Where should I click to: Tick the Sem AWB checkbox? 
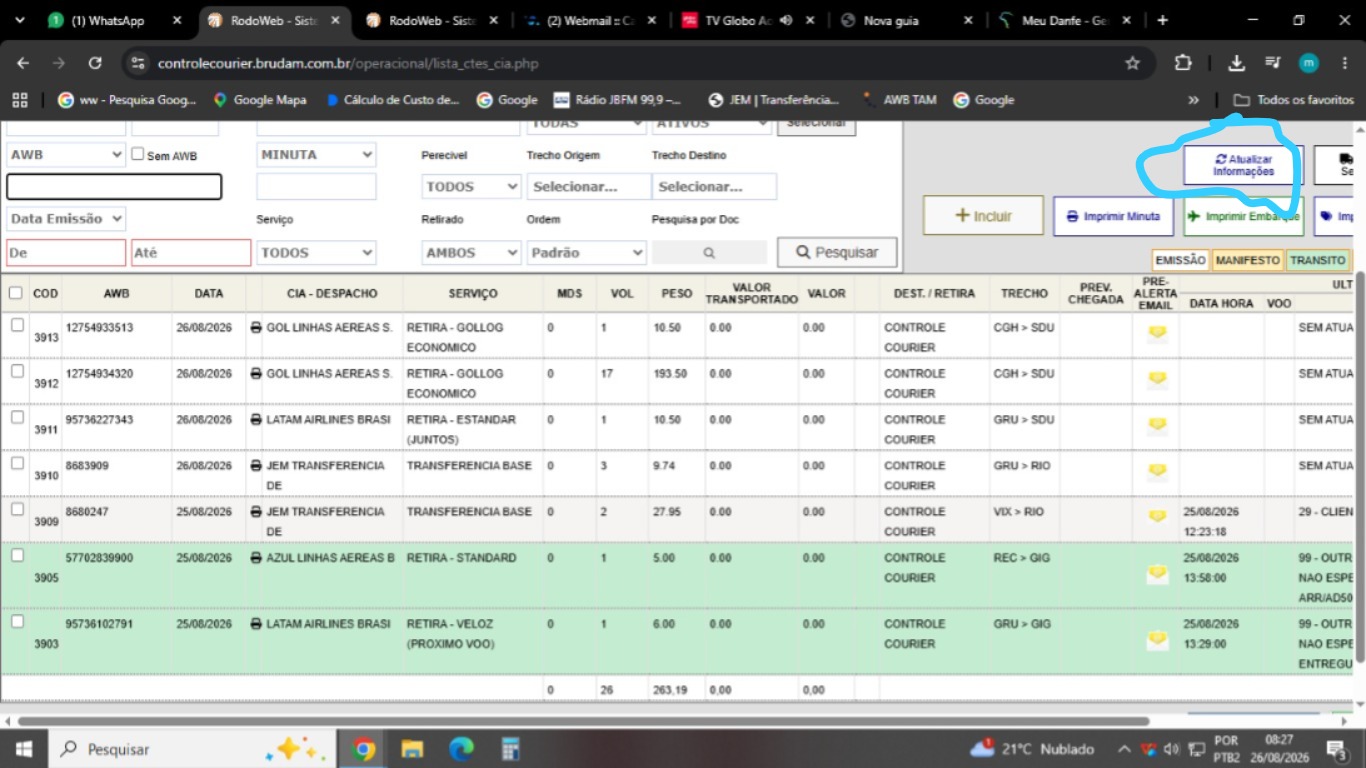coord(138,155)
